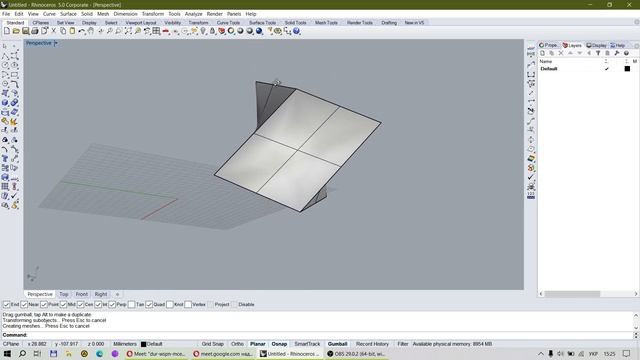
Task: Click the Delete layer X icon
Action: 561,53
